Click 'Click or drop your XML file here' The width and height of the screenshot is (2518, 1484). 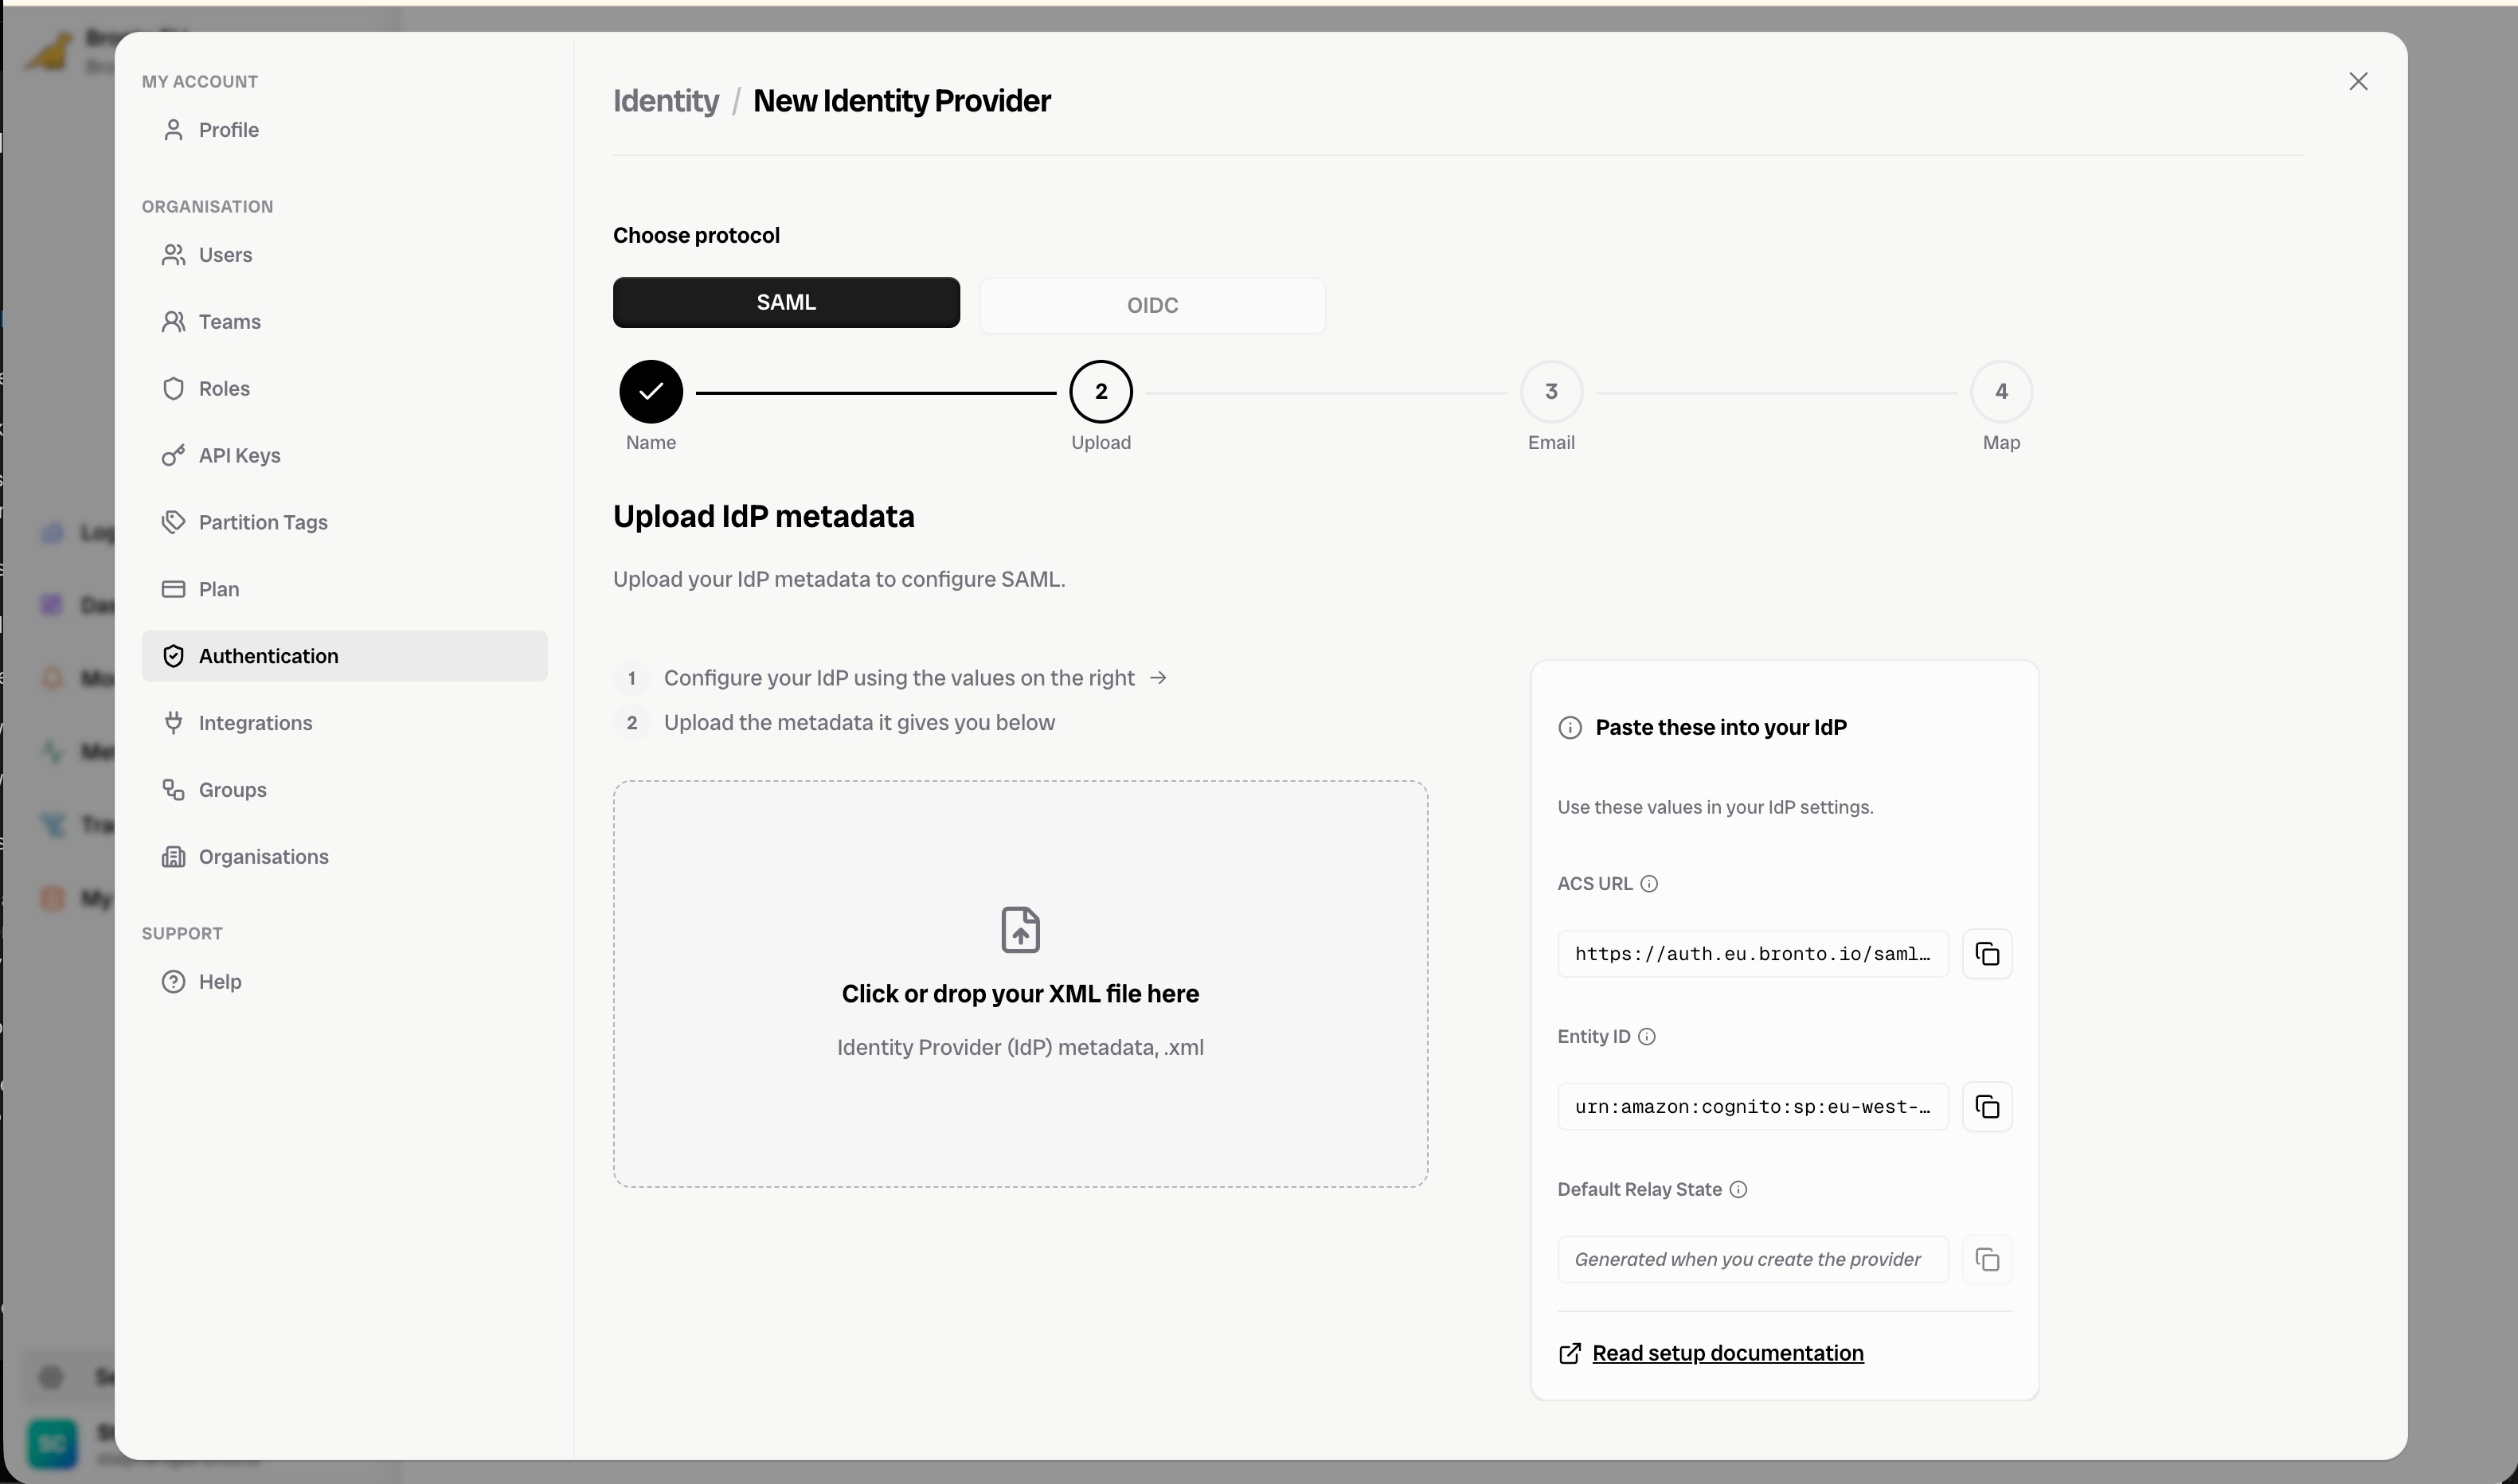pyautogui.click(x=1020, y=994)
